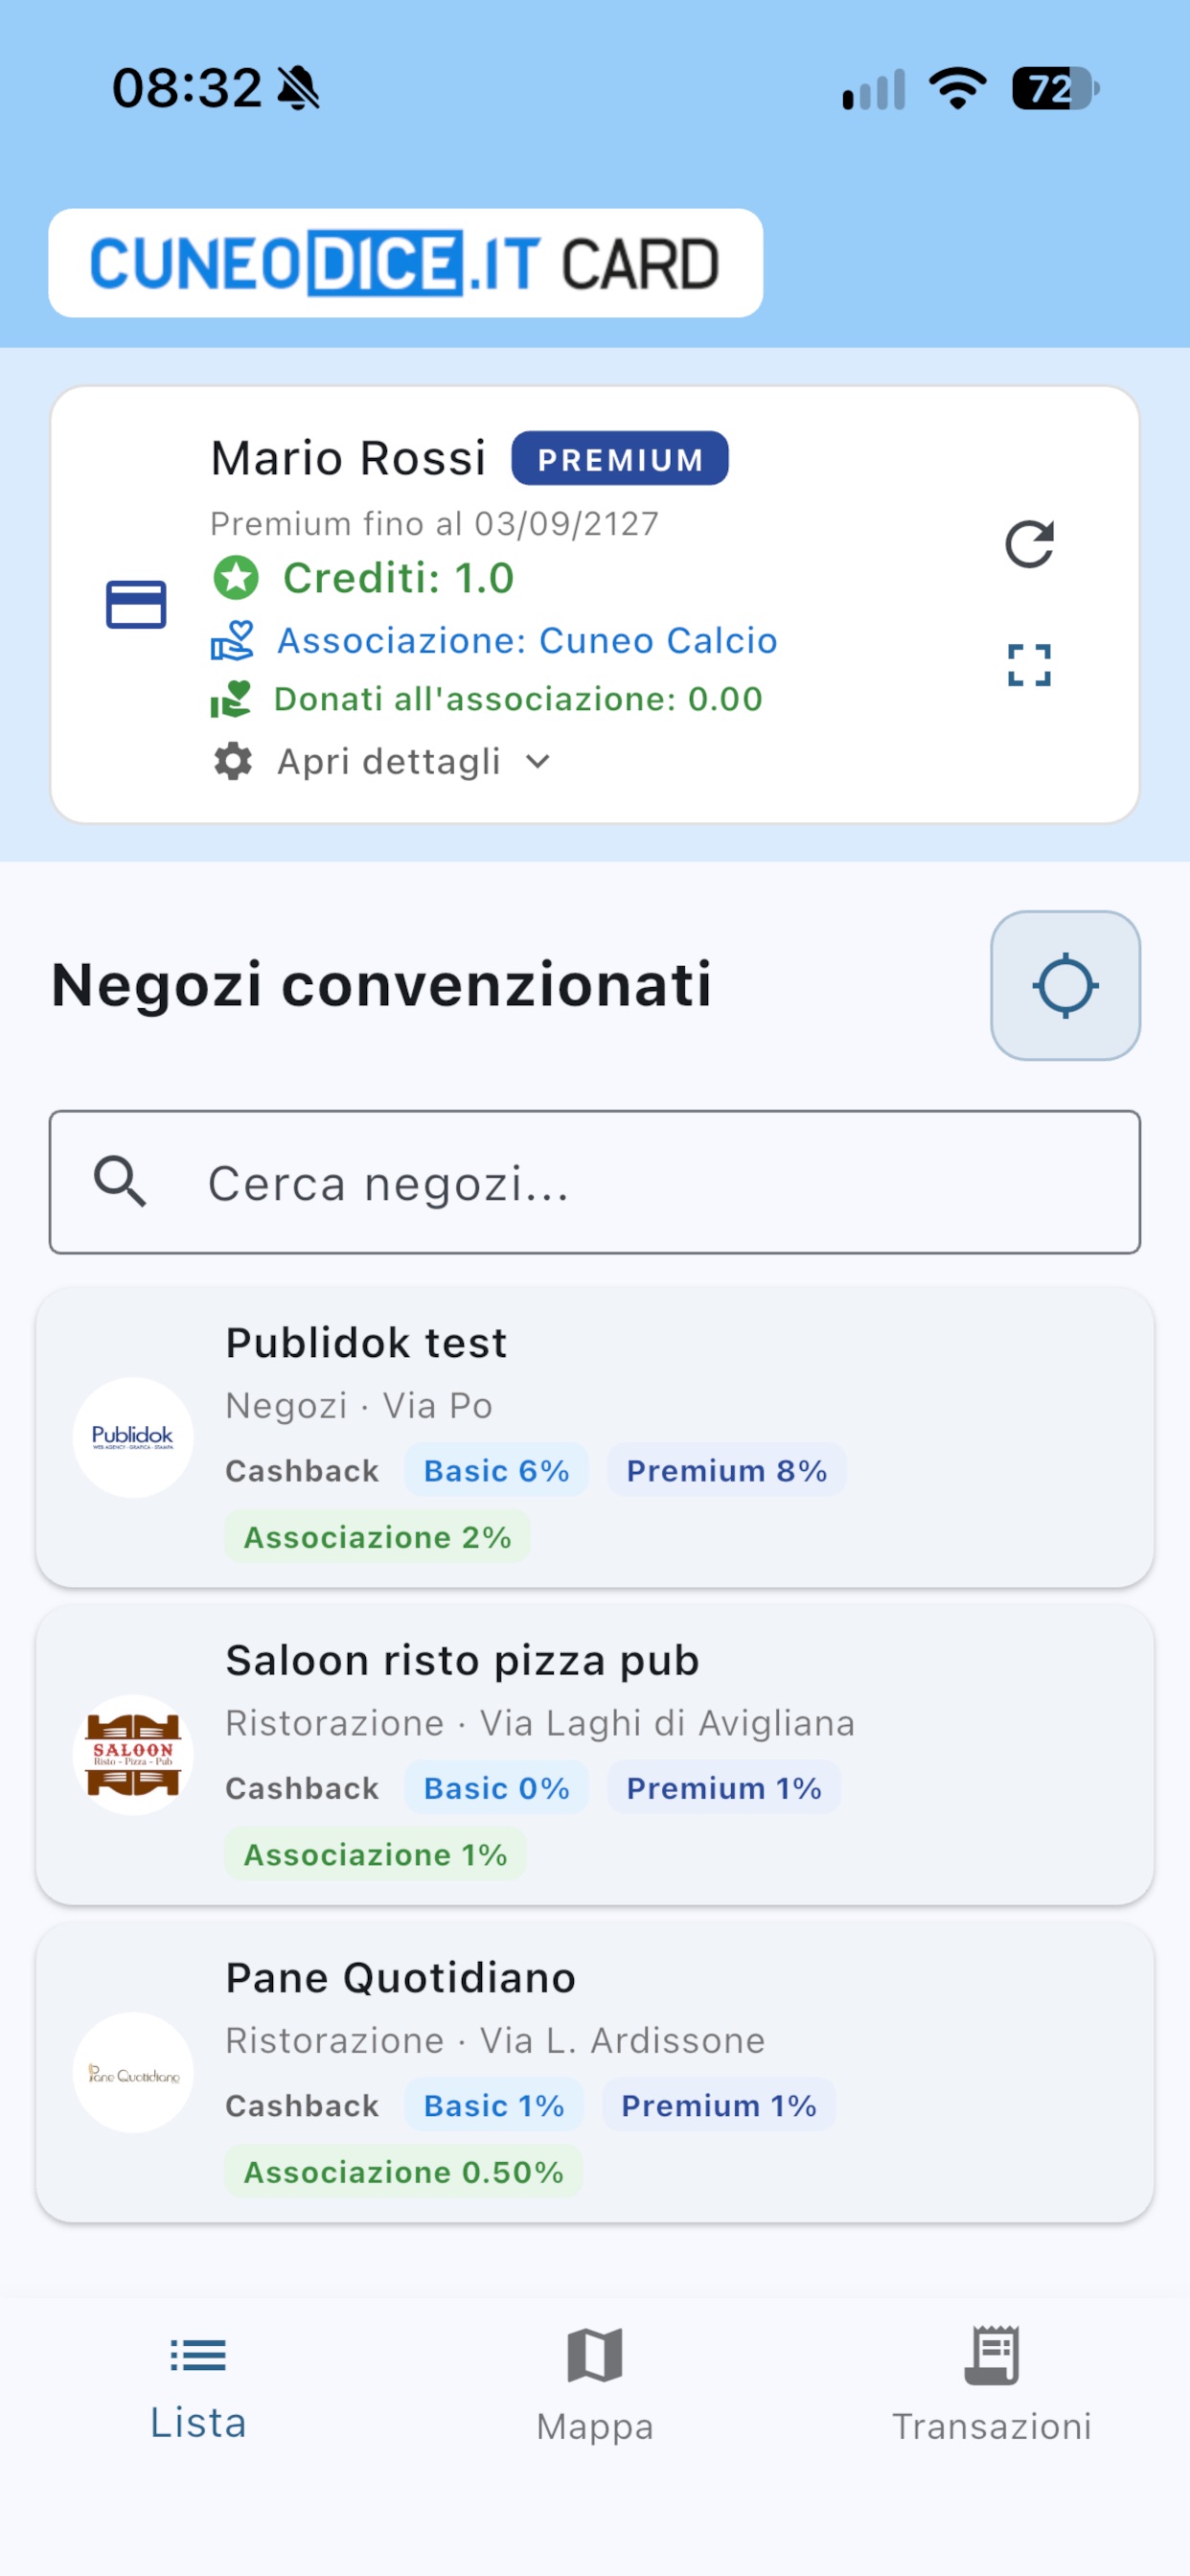Open the Transazioni tab
Screen dimensions: 1190x2576
991,2385
